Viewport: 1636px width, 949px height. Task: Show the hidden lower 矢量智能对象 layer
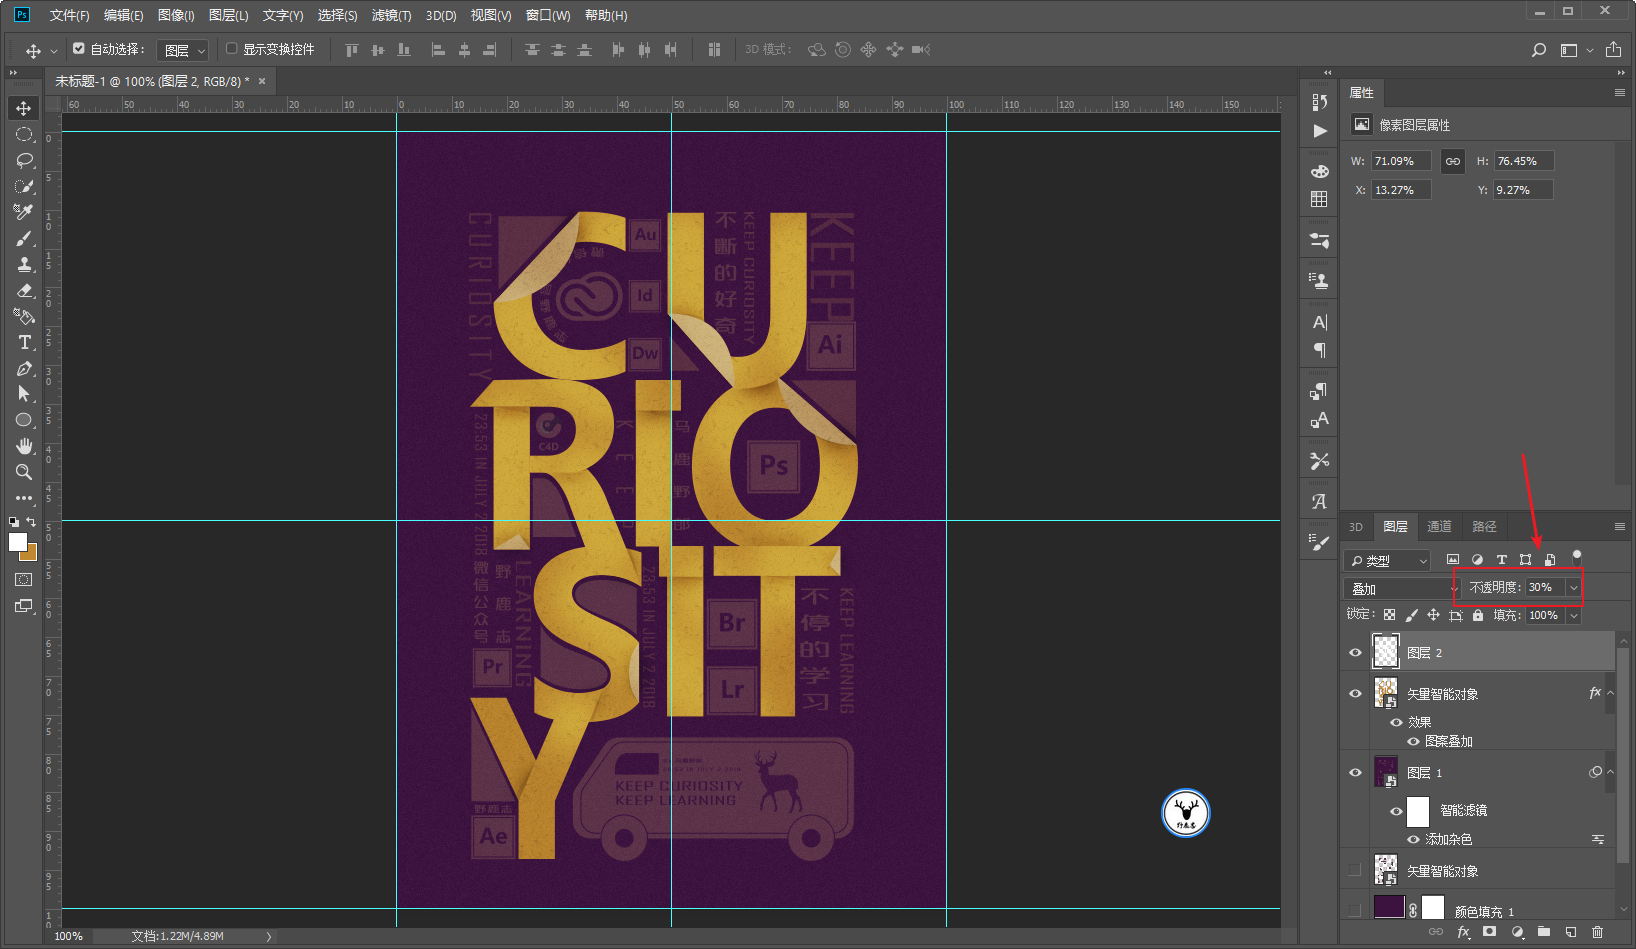click(x=1355, y=870)
